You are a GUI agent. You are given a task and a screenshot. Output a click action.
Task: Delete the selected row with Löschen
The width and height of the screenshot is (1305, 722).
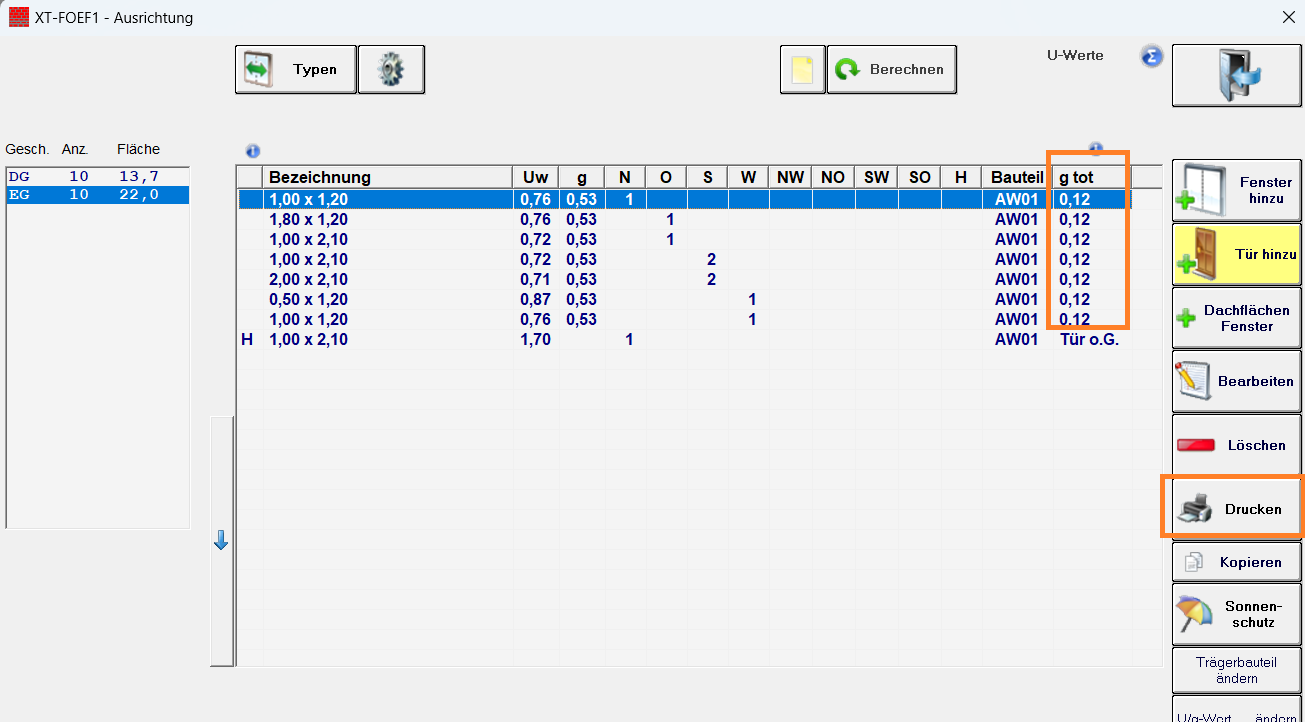[1236, 445]
